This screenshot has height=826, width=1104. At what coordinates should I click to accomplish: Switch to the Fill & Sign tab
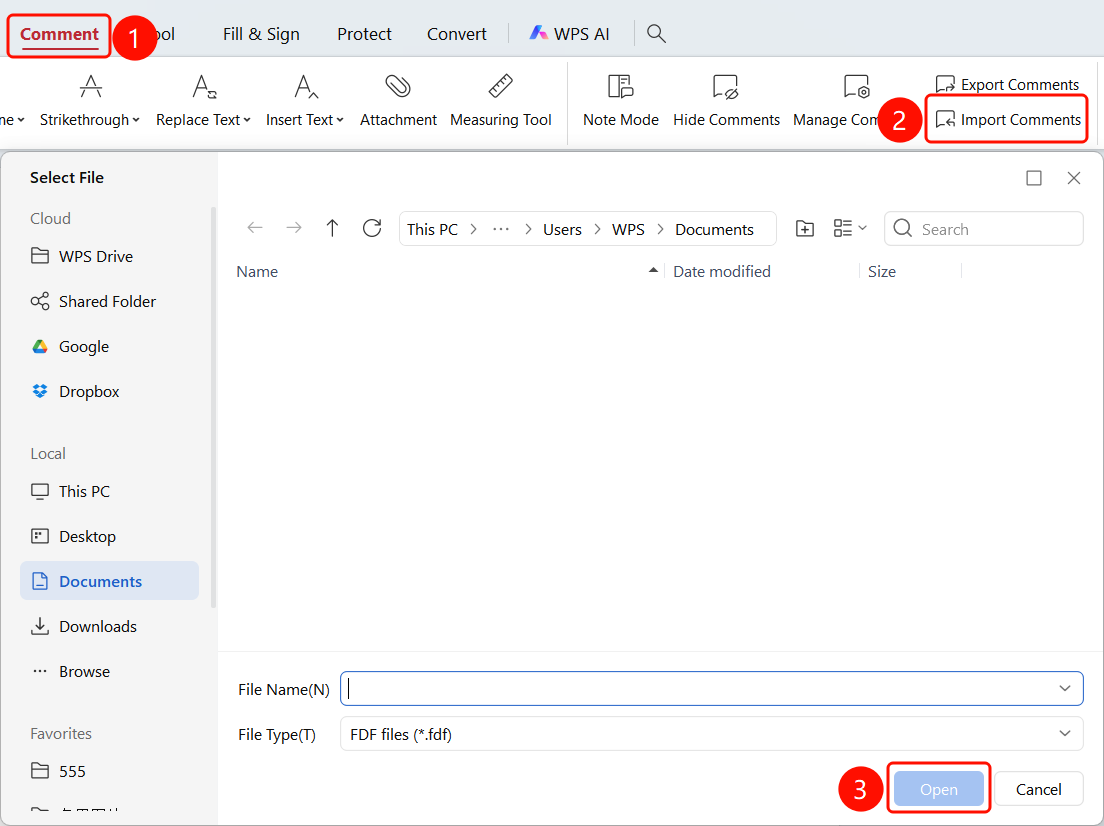click(261, 34)
